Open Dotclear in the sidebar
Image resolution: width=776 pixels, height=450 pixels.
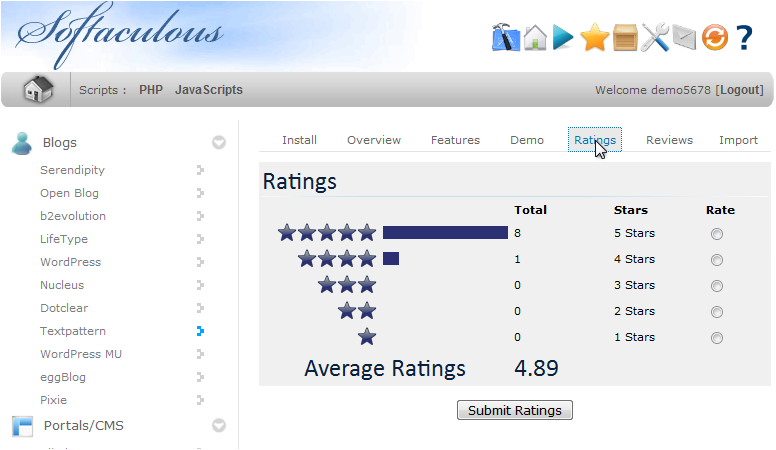point(64,308)
